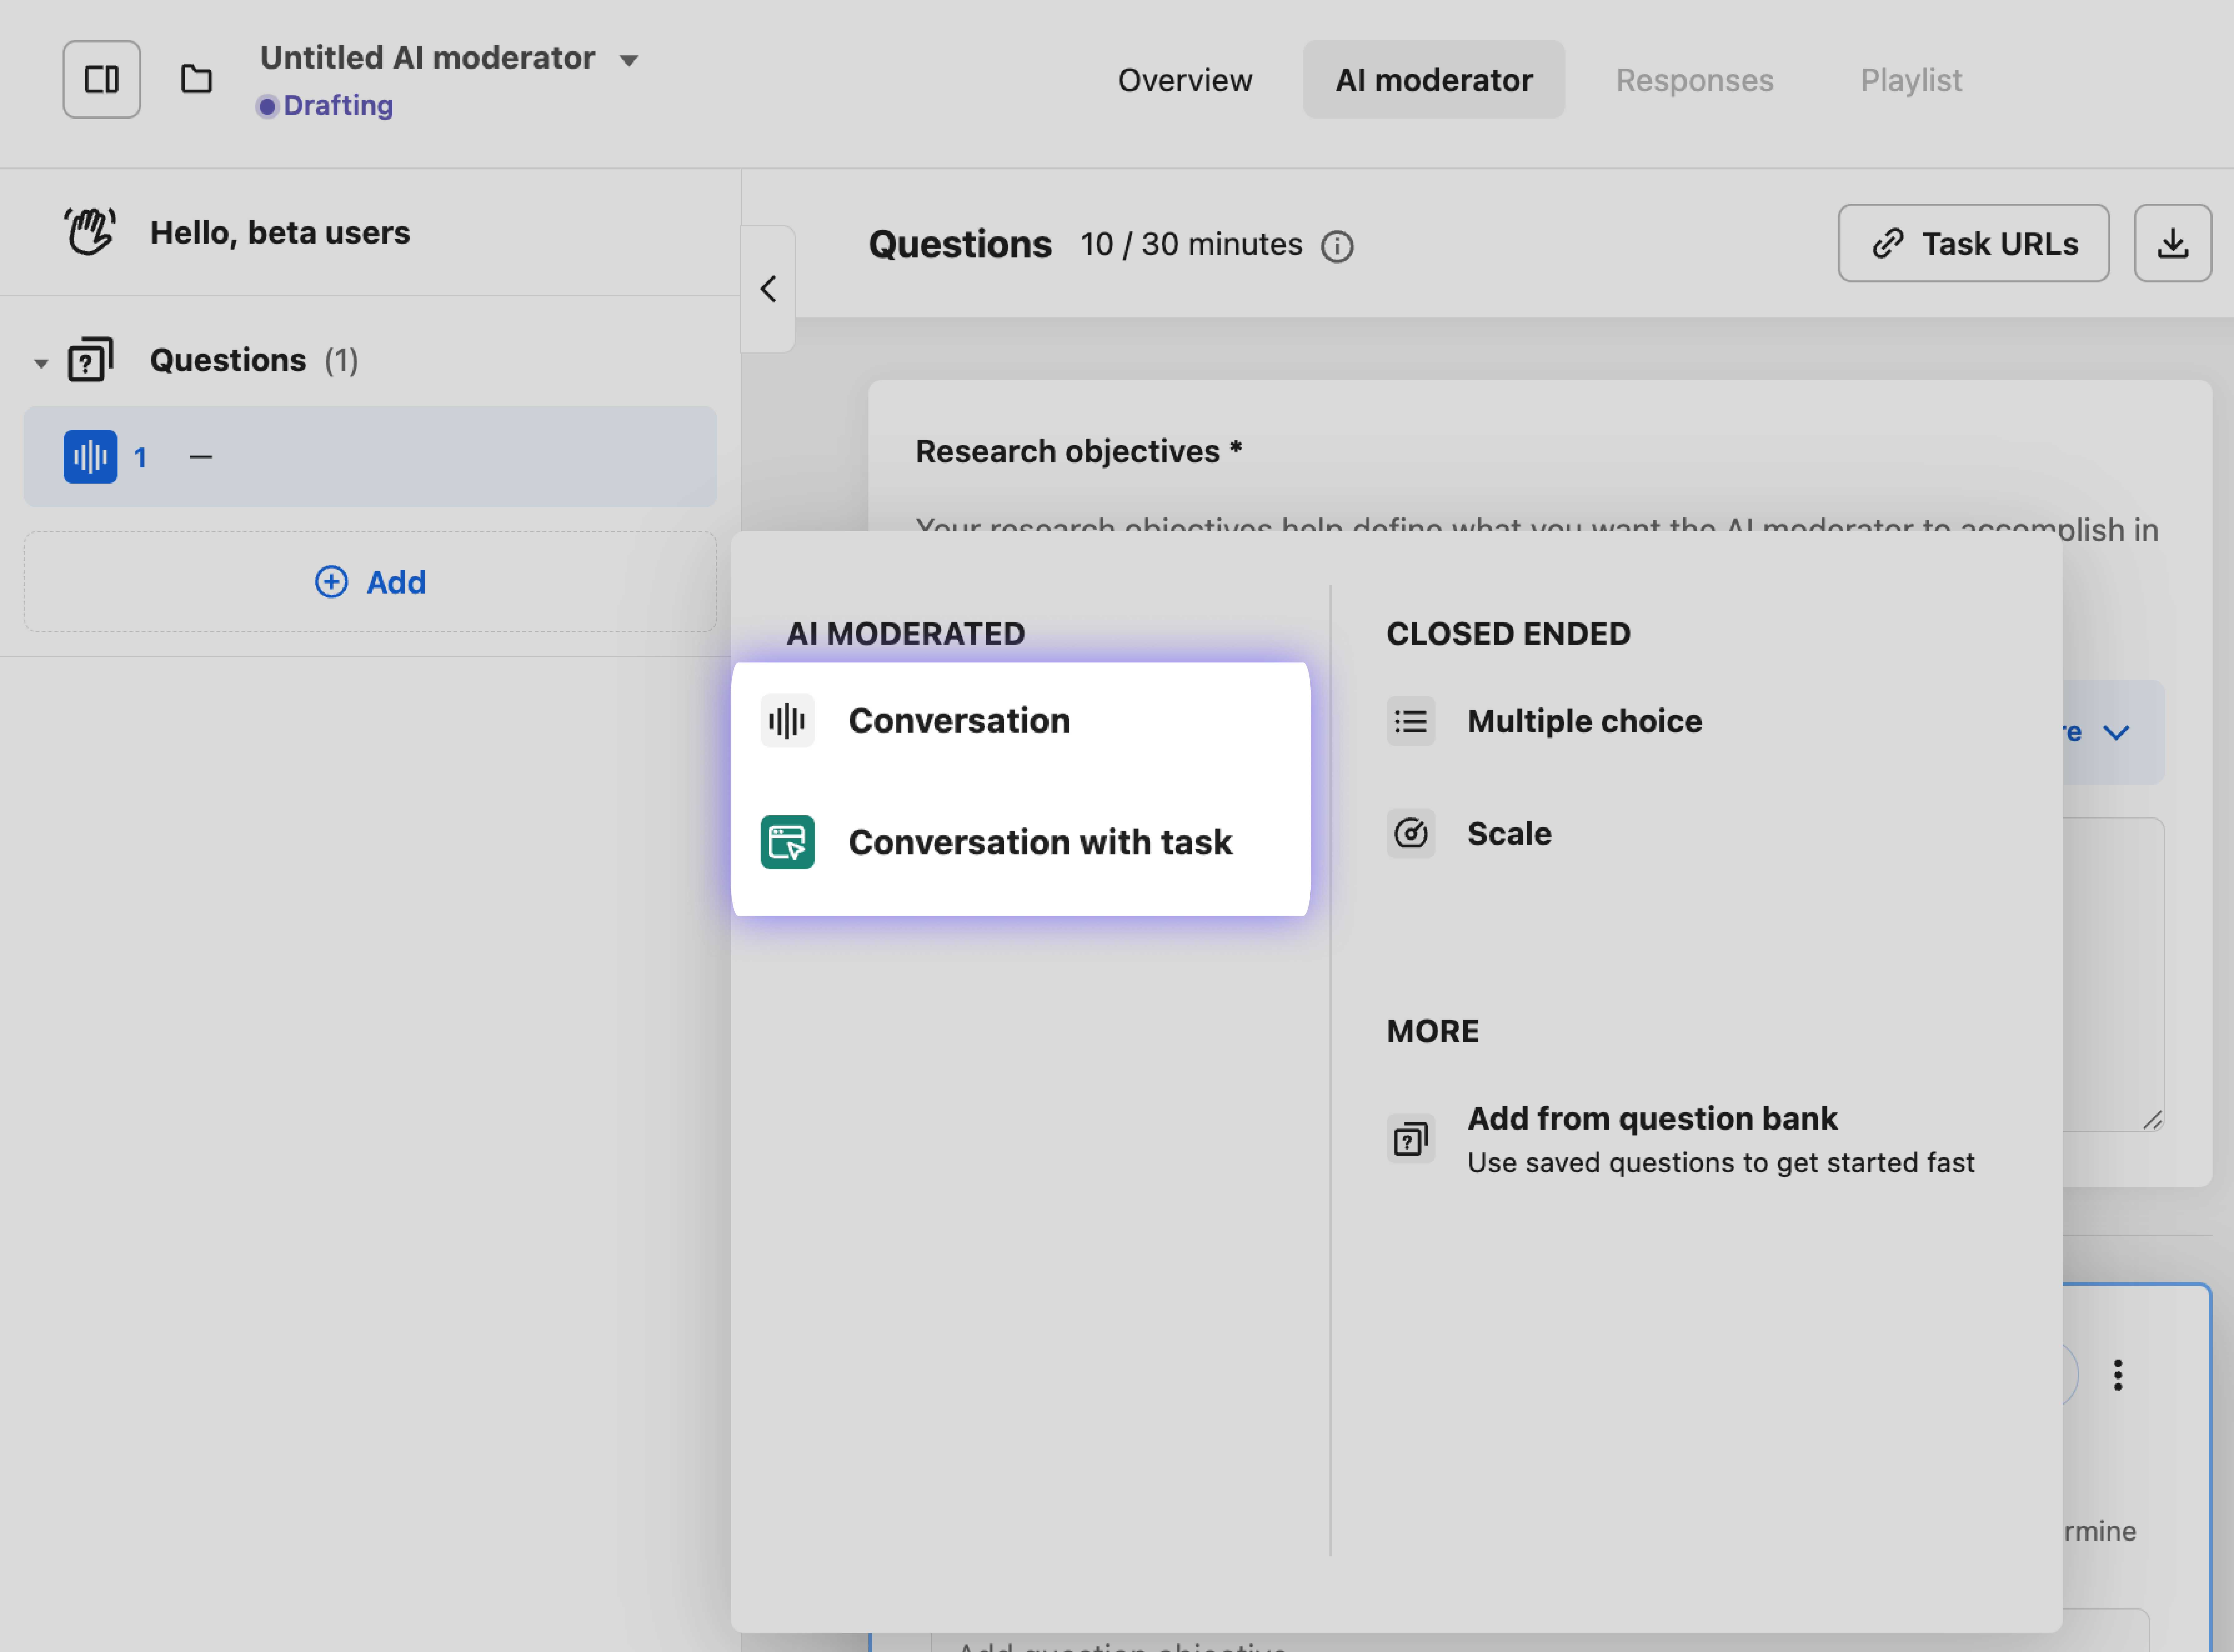This screenshot has height=1652, width=2234.
Task: Switch to the Overview tab
Action: point(1184,80)
